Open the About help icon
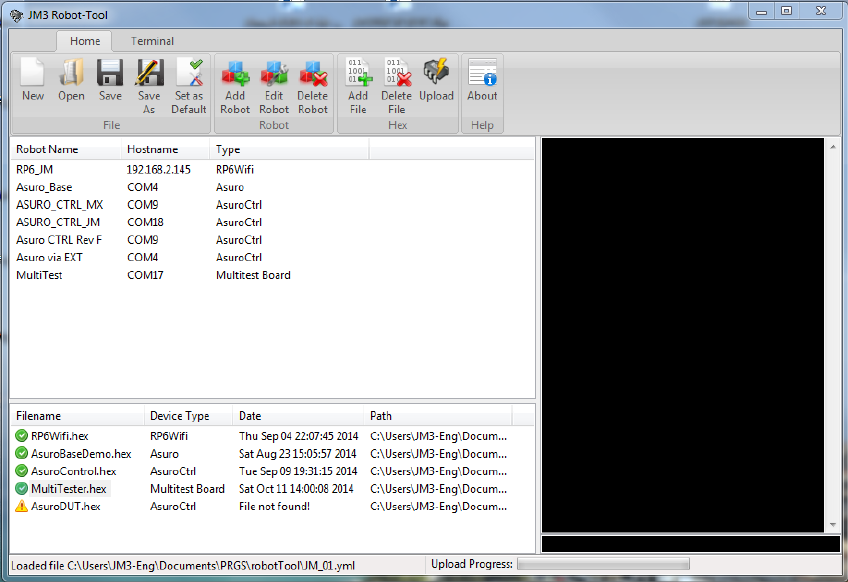Image resolution: width=848 pixels, height=582 pixels. (482, 72)
